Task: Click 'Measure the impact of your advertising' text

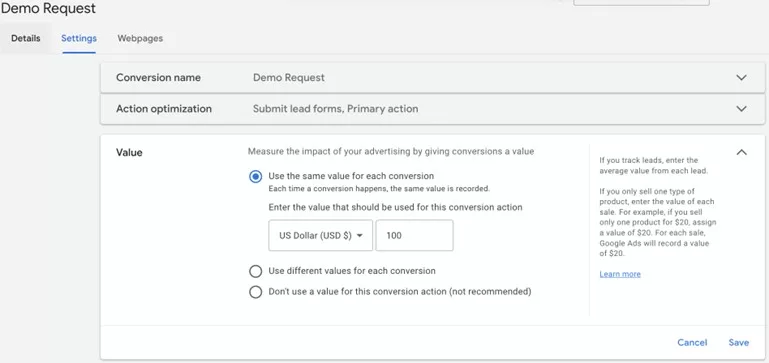Action: (x=391, y=152)
